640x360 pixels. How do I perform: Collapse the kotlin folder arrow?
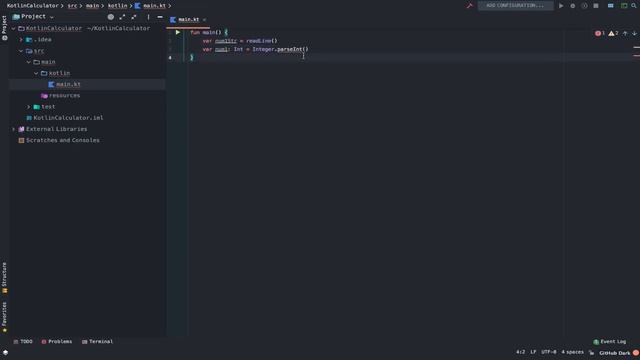pos(36,73)
